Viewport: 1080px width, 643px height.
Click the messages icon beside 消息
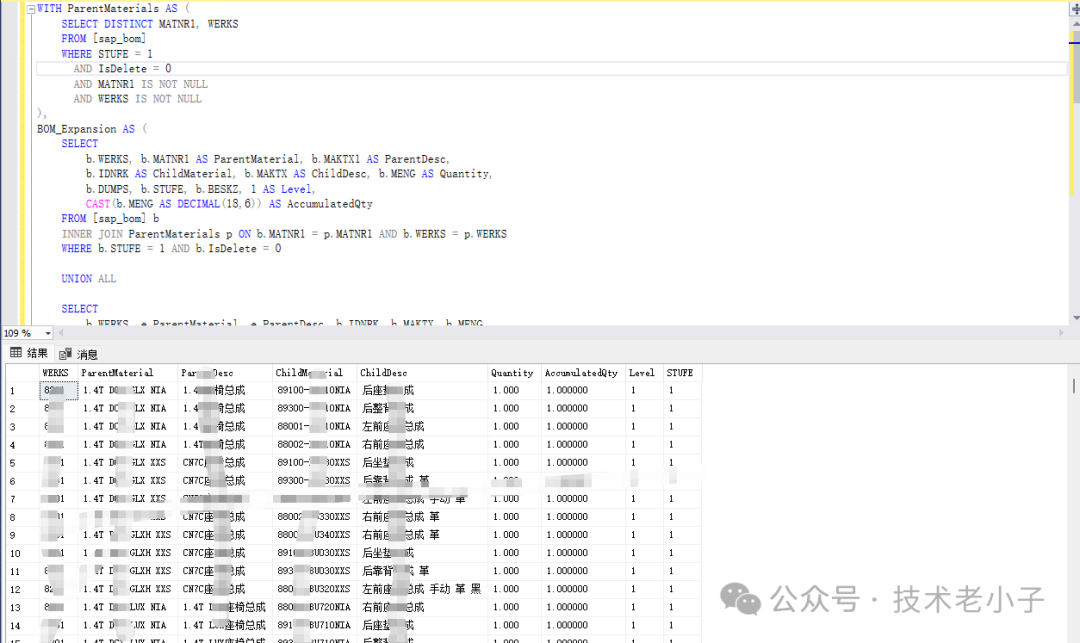[x=65, y=354]
